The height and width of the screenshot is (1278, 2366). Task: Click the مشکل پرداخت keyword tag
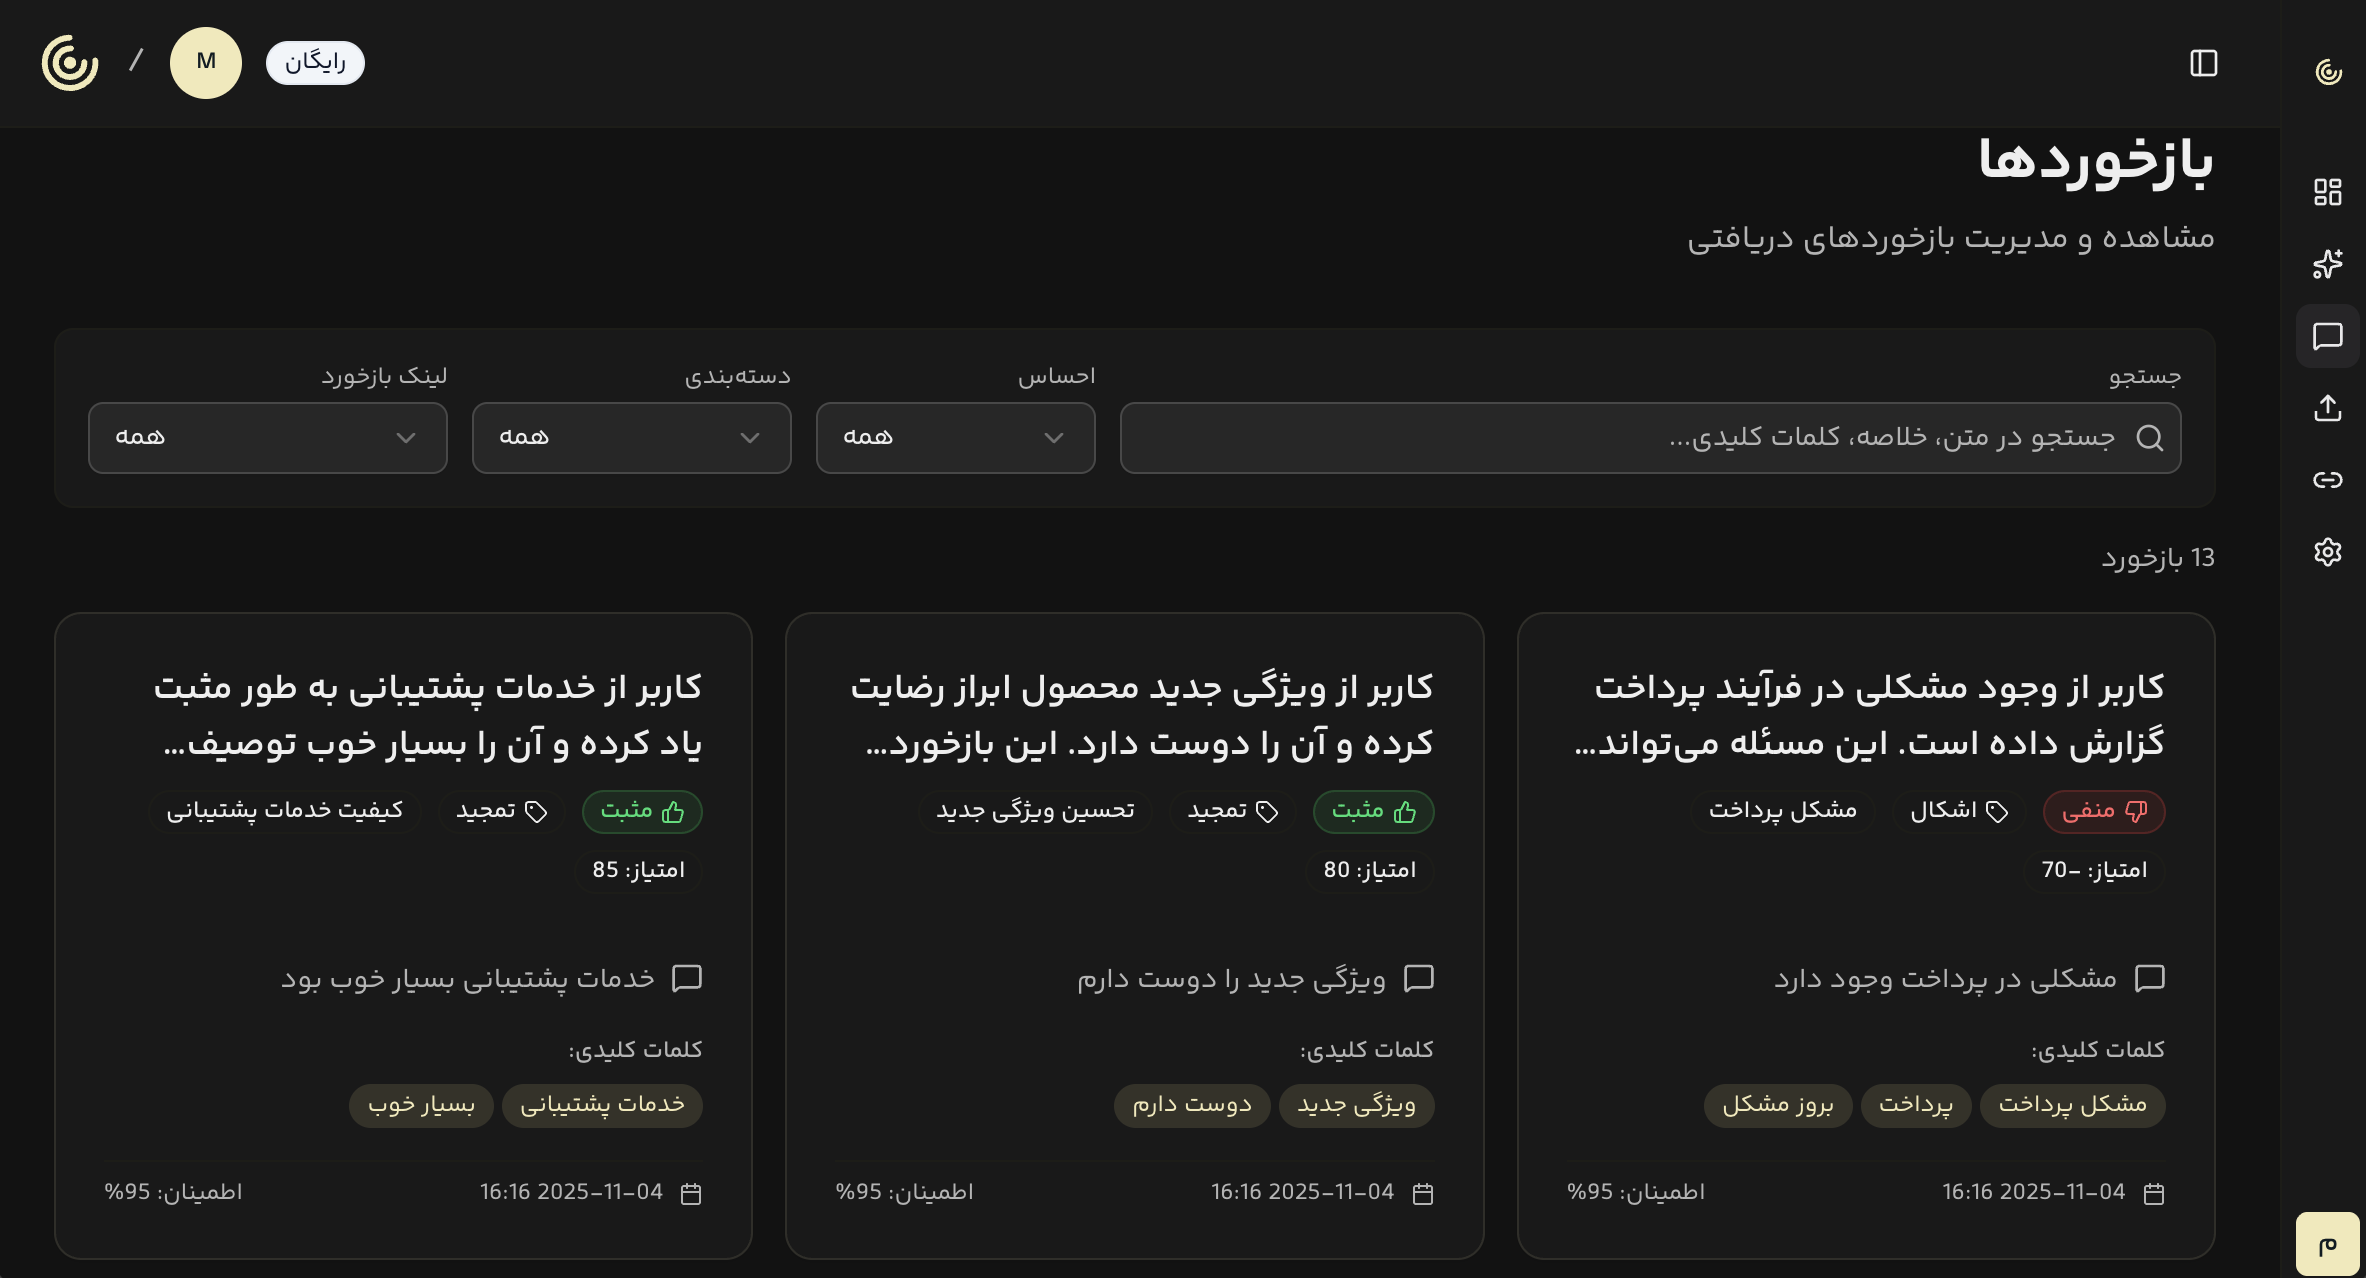point(2072,1106)
